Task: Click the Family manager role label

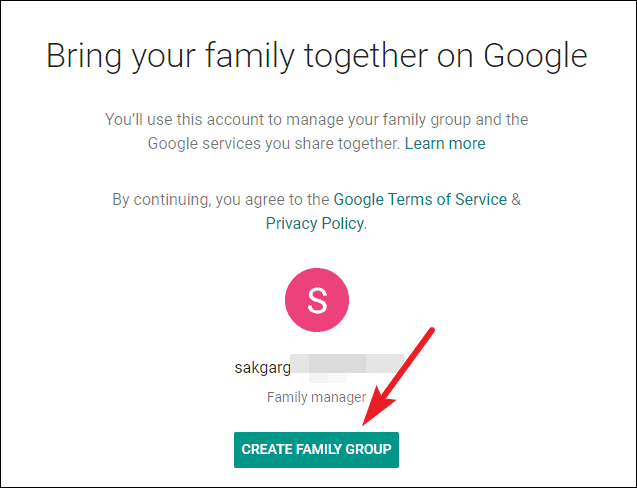Action: pos(316,397)
